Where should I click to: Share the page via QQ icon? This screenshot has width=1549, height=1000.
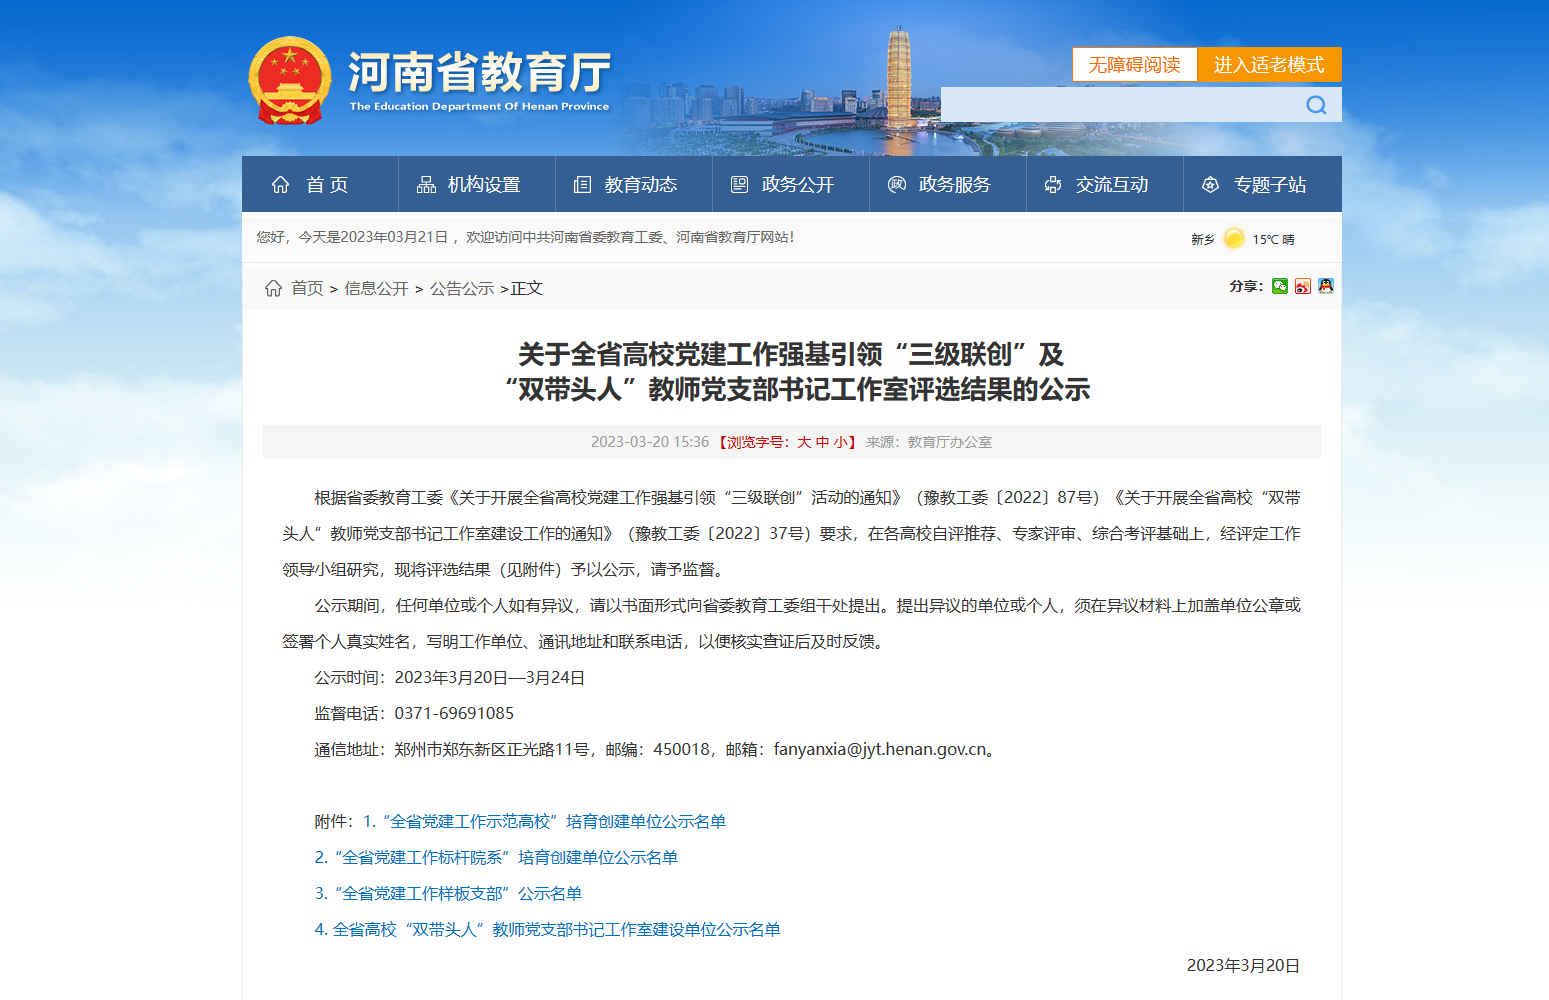tap(1326, 286)
